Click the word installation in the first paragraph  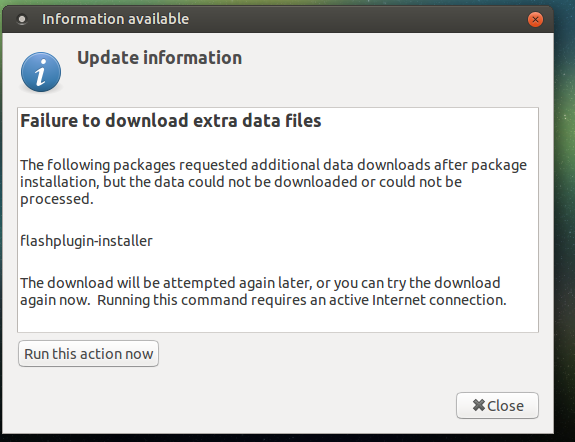point(59,182)
